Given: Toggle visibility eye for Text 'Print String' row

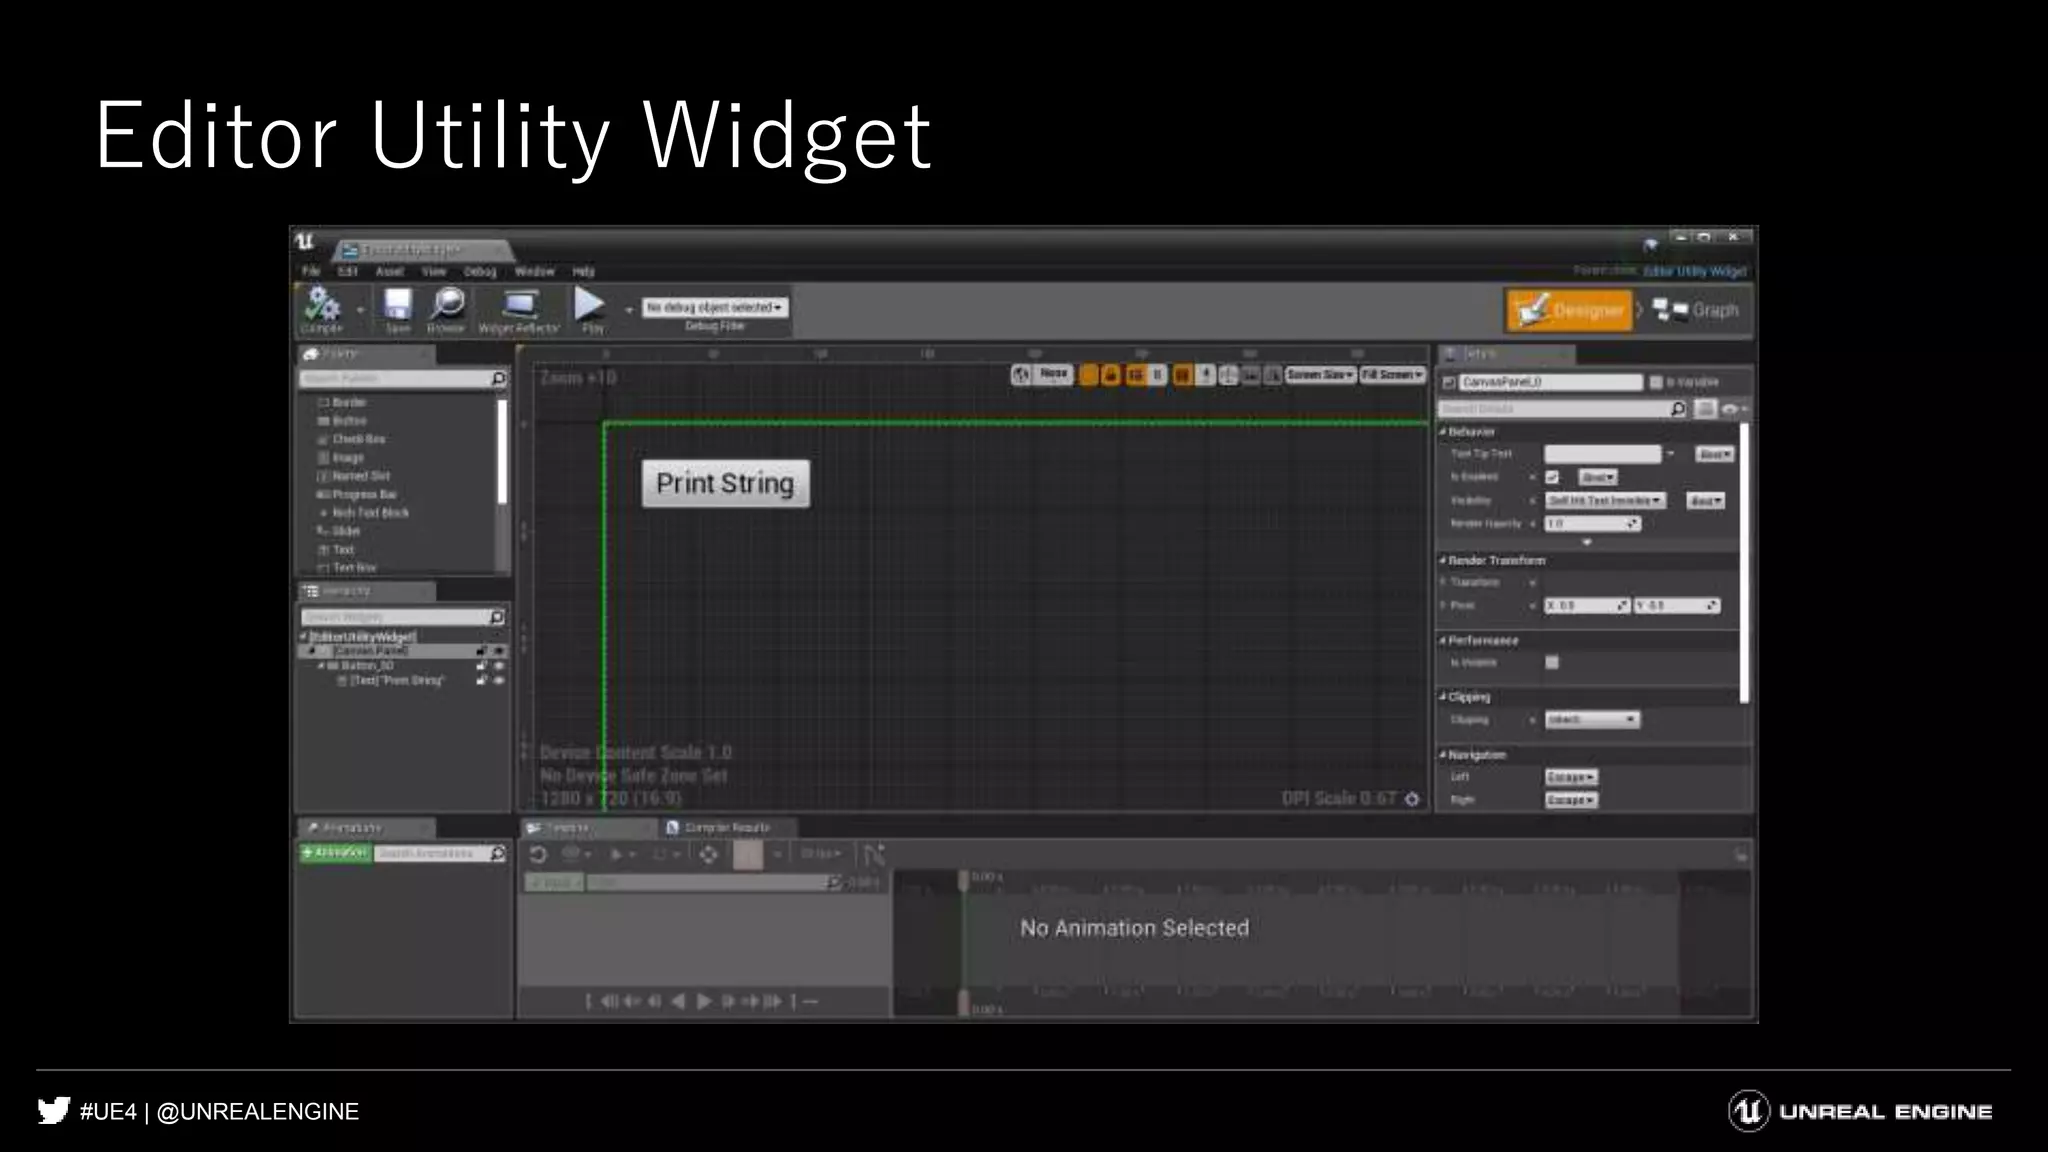Looking at the screenshot, I should point(499,680).
